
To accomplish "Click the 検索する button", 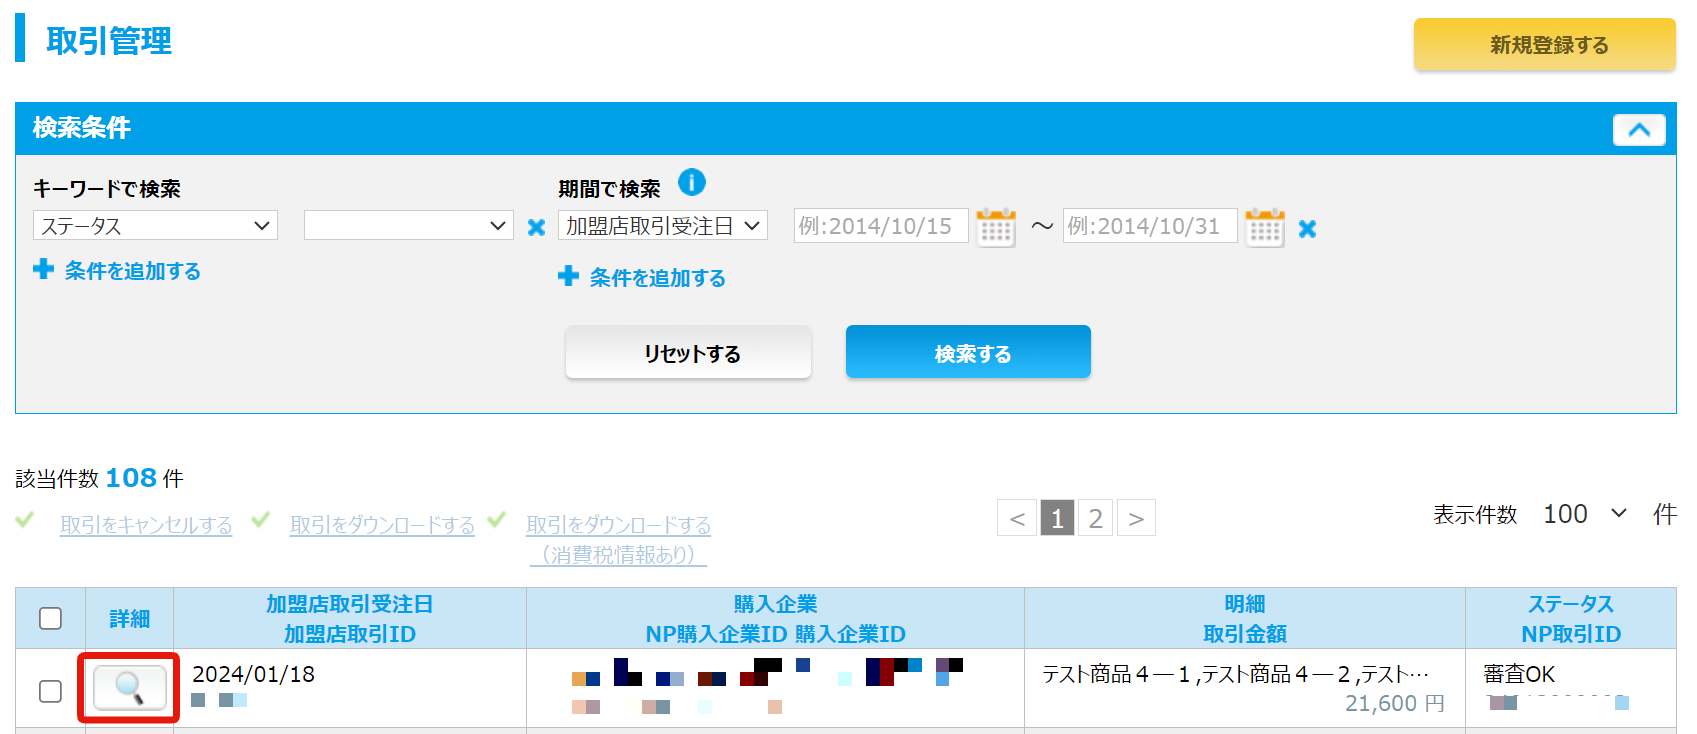I will click(x=968, y=352).
